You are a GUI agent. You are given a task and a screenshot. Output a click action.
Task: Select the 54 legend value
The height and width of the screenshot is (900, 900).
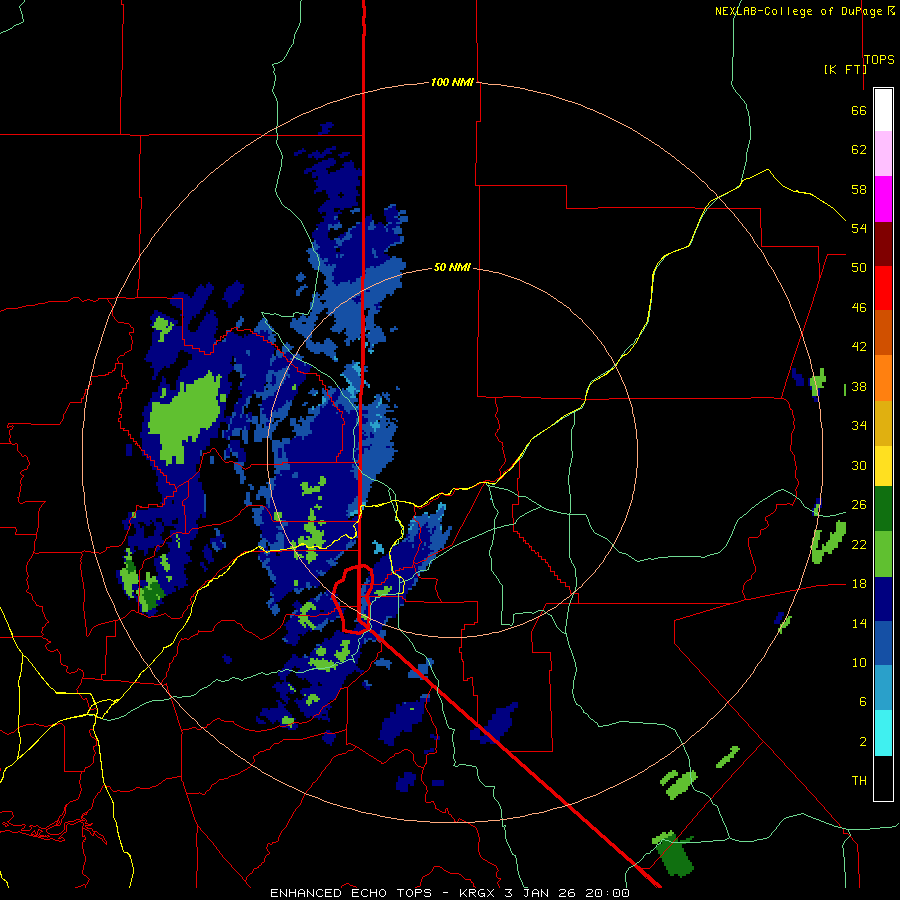(859, 228)
